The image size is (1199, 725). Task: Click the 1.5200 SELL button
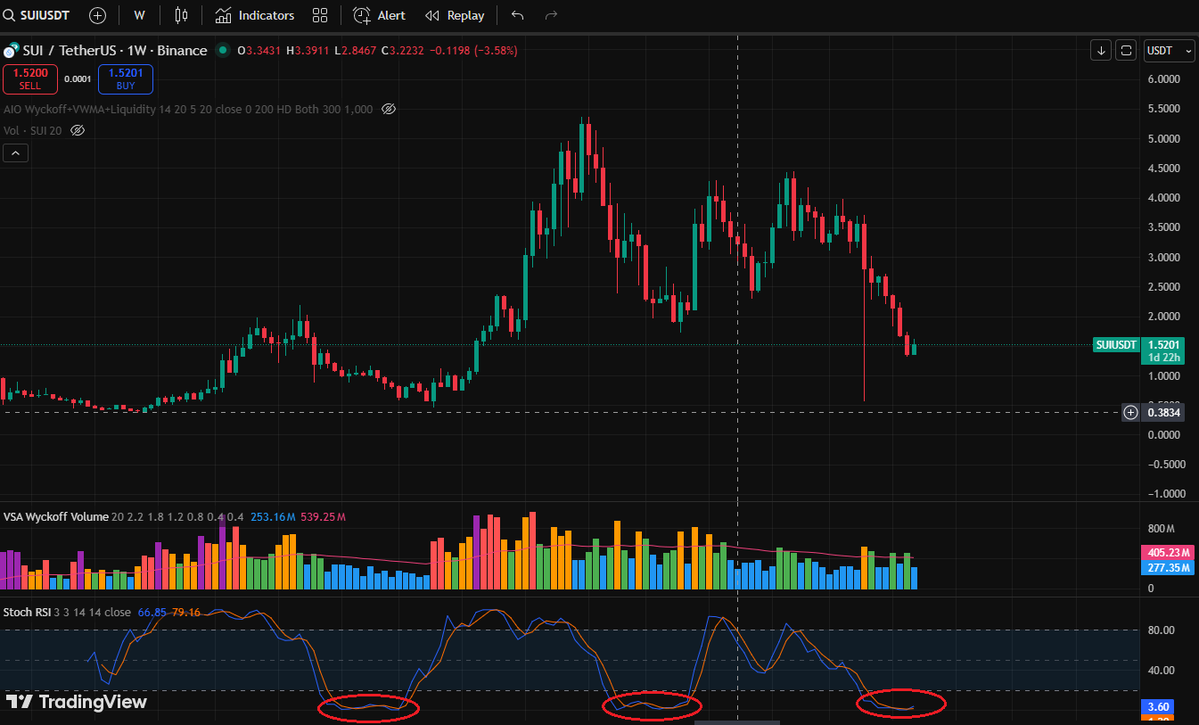[30, 79]
